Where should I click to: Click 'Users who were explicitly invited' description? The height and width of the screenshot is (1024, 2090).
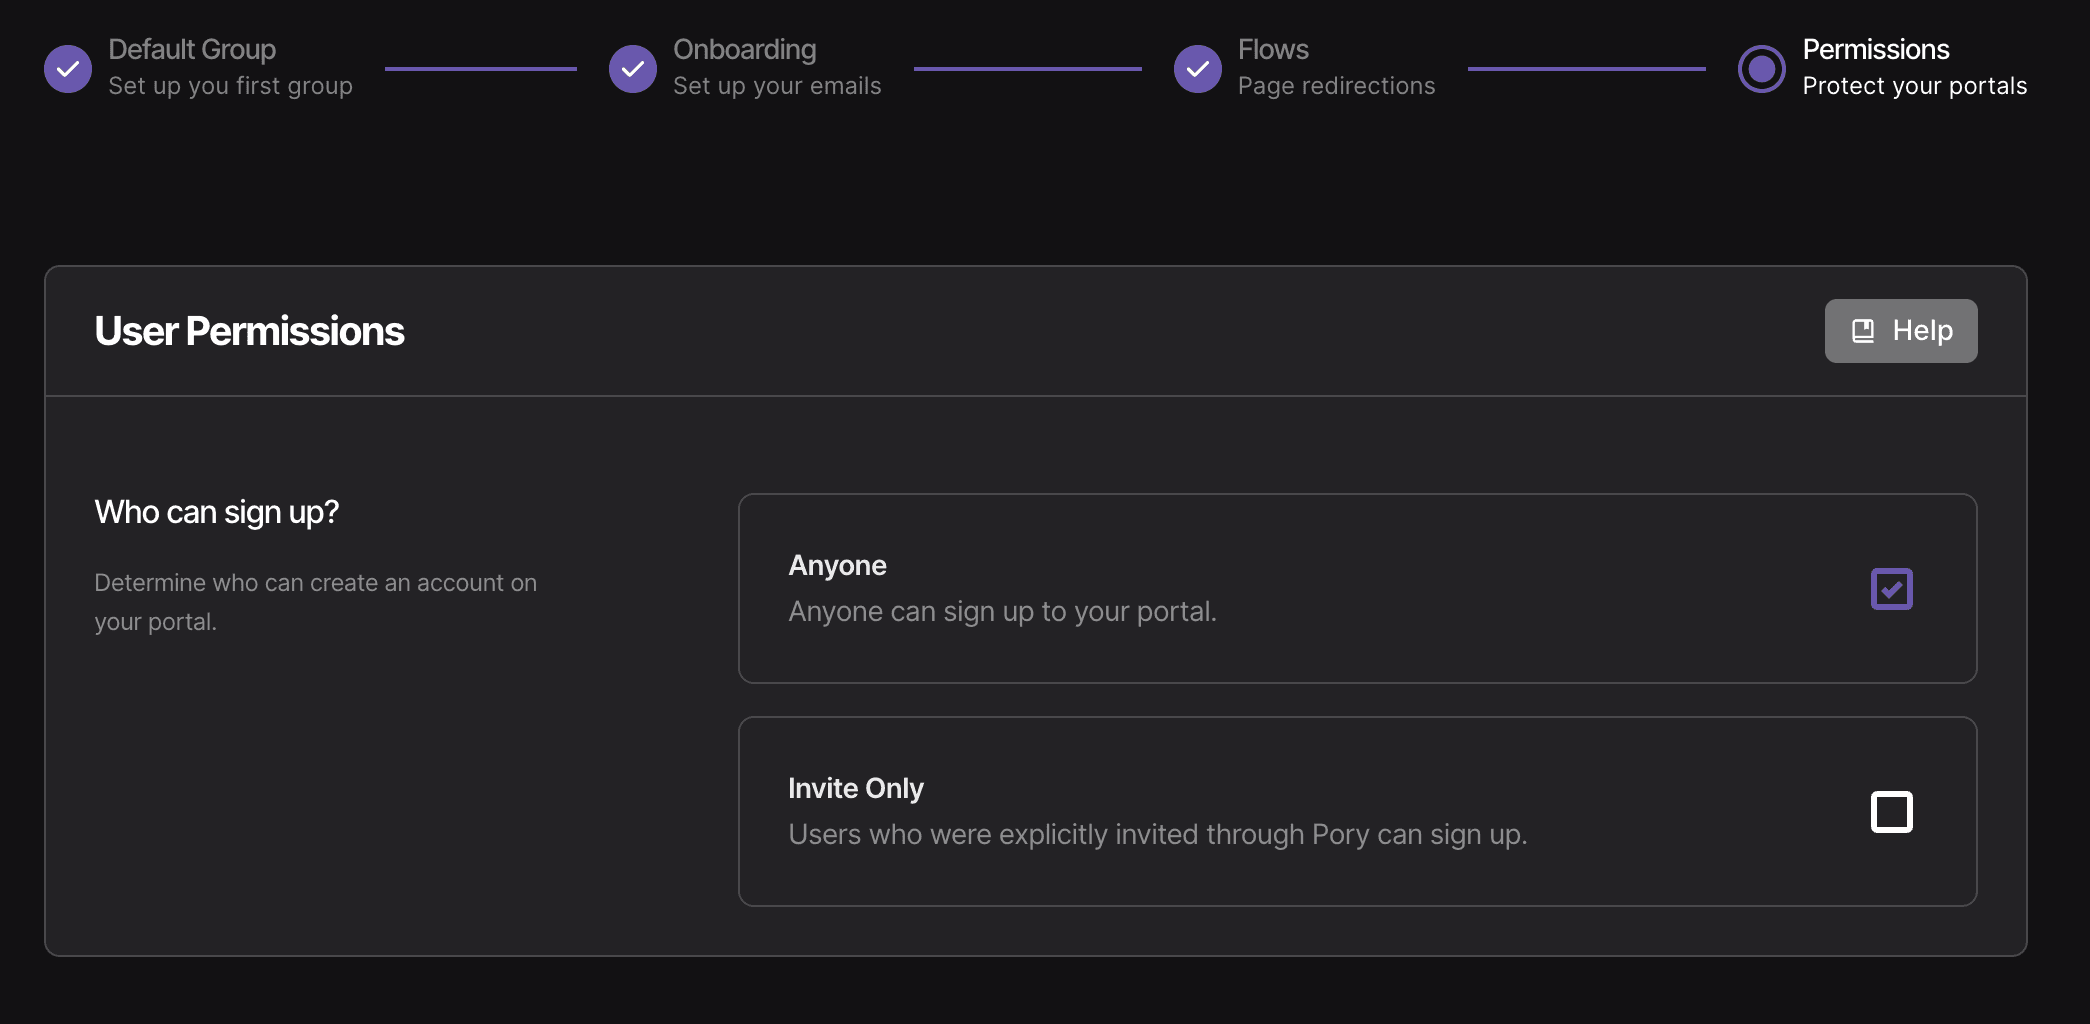[x=1158, y=834]
